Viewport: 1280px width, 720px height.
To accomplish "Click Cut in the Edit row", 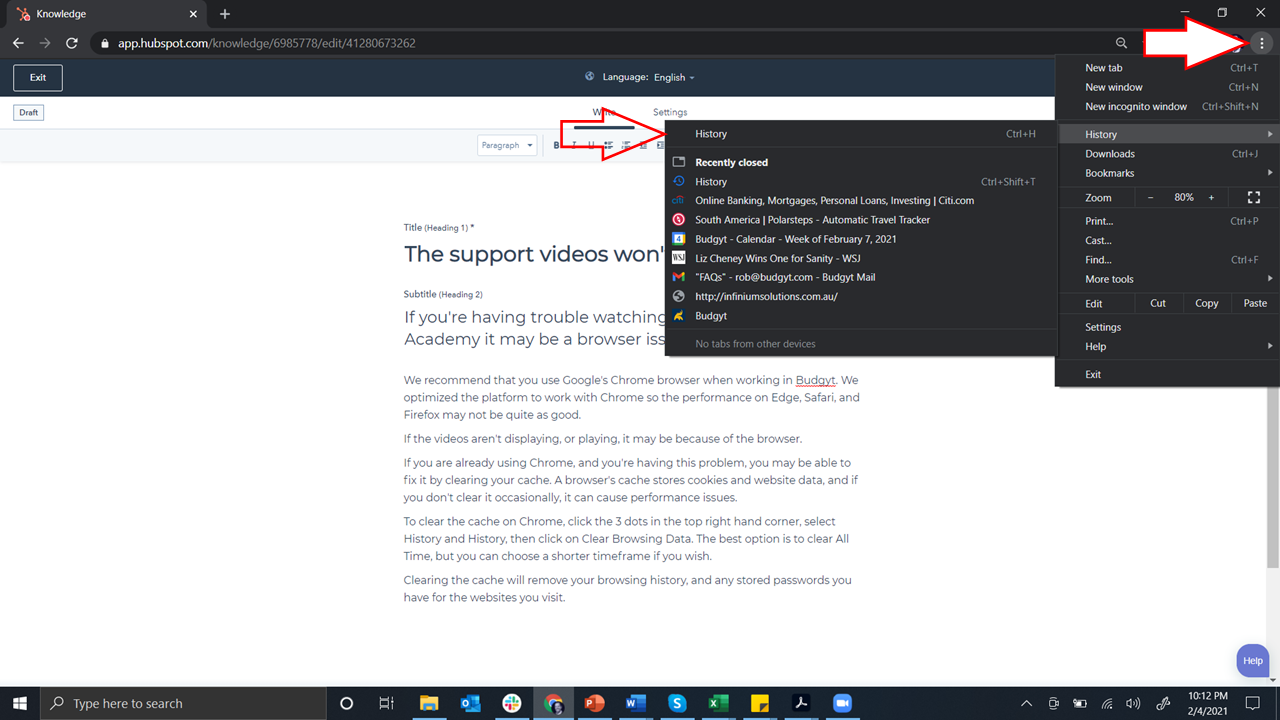I will [x=1158, y=303].
